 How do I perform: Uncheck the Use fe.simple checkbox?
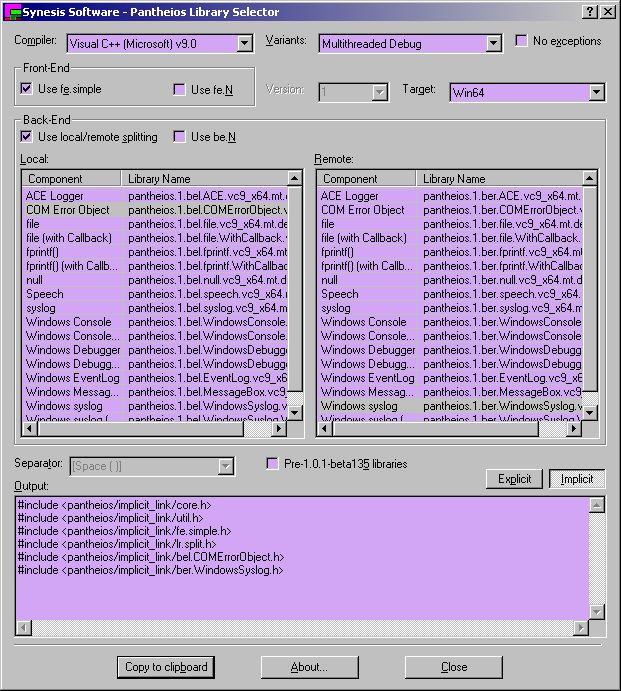tap(26, 89)
